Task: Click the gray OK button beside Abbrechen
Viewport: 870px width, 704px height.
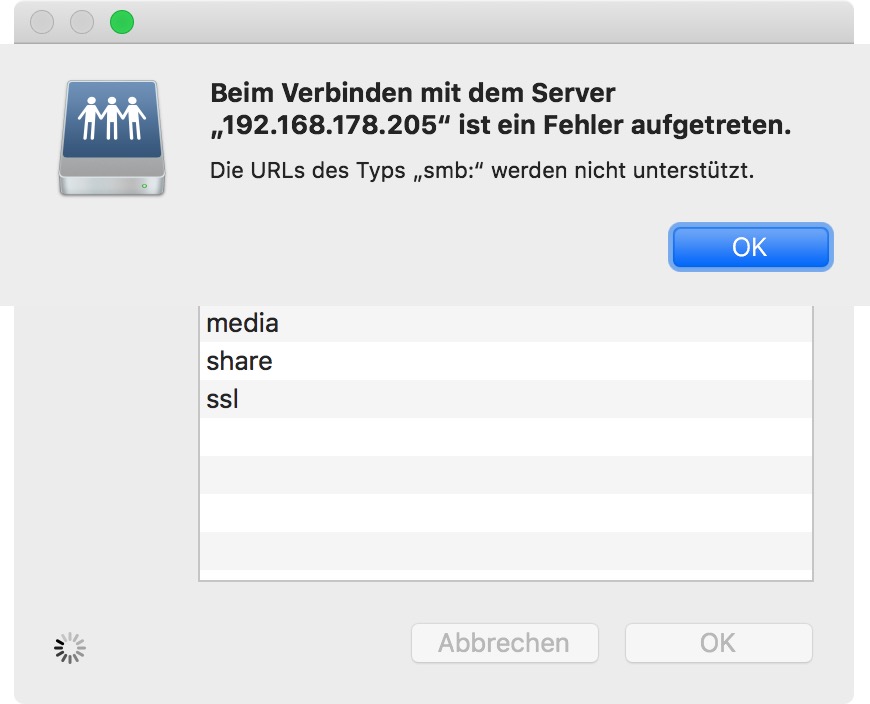Action: pos(718,643)
